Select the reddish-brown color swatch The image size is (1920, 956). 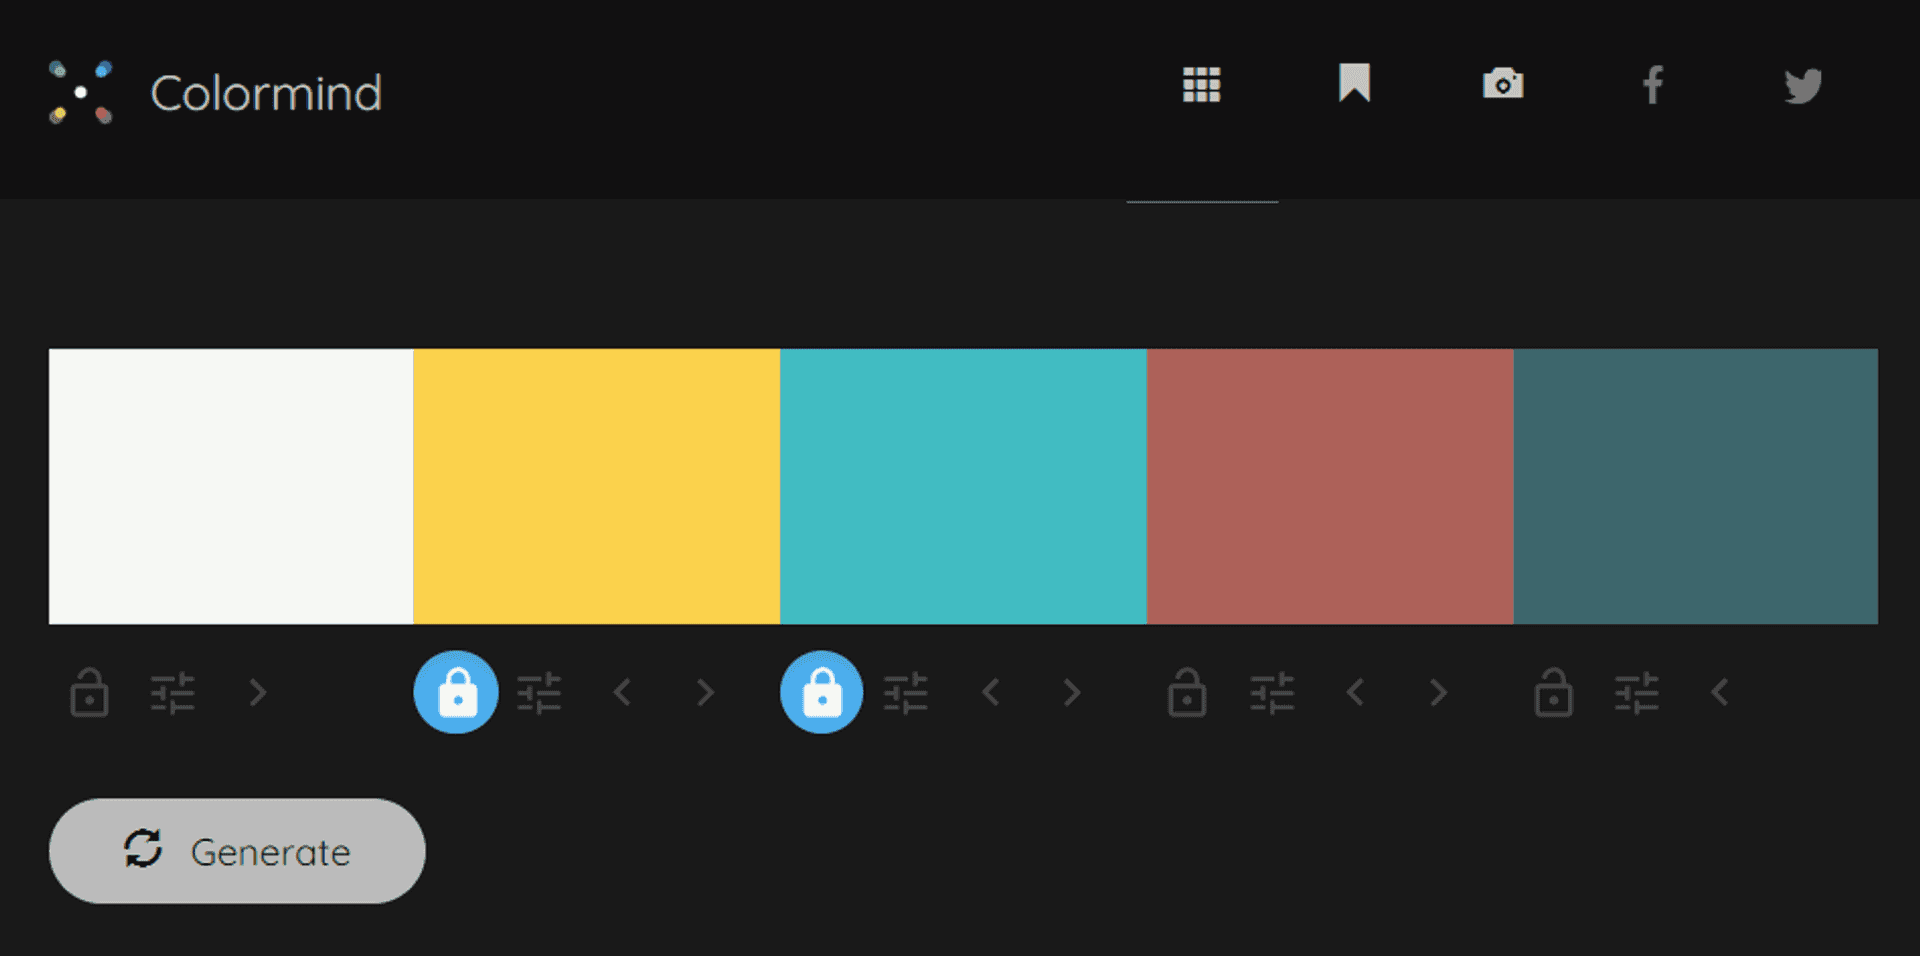1330,486
